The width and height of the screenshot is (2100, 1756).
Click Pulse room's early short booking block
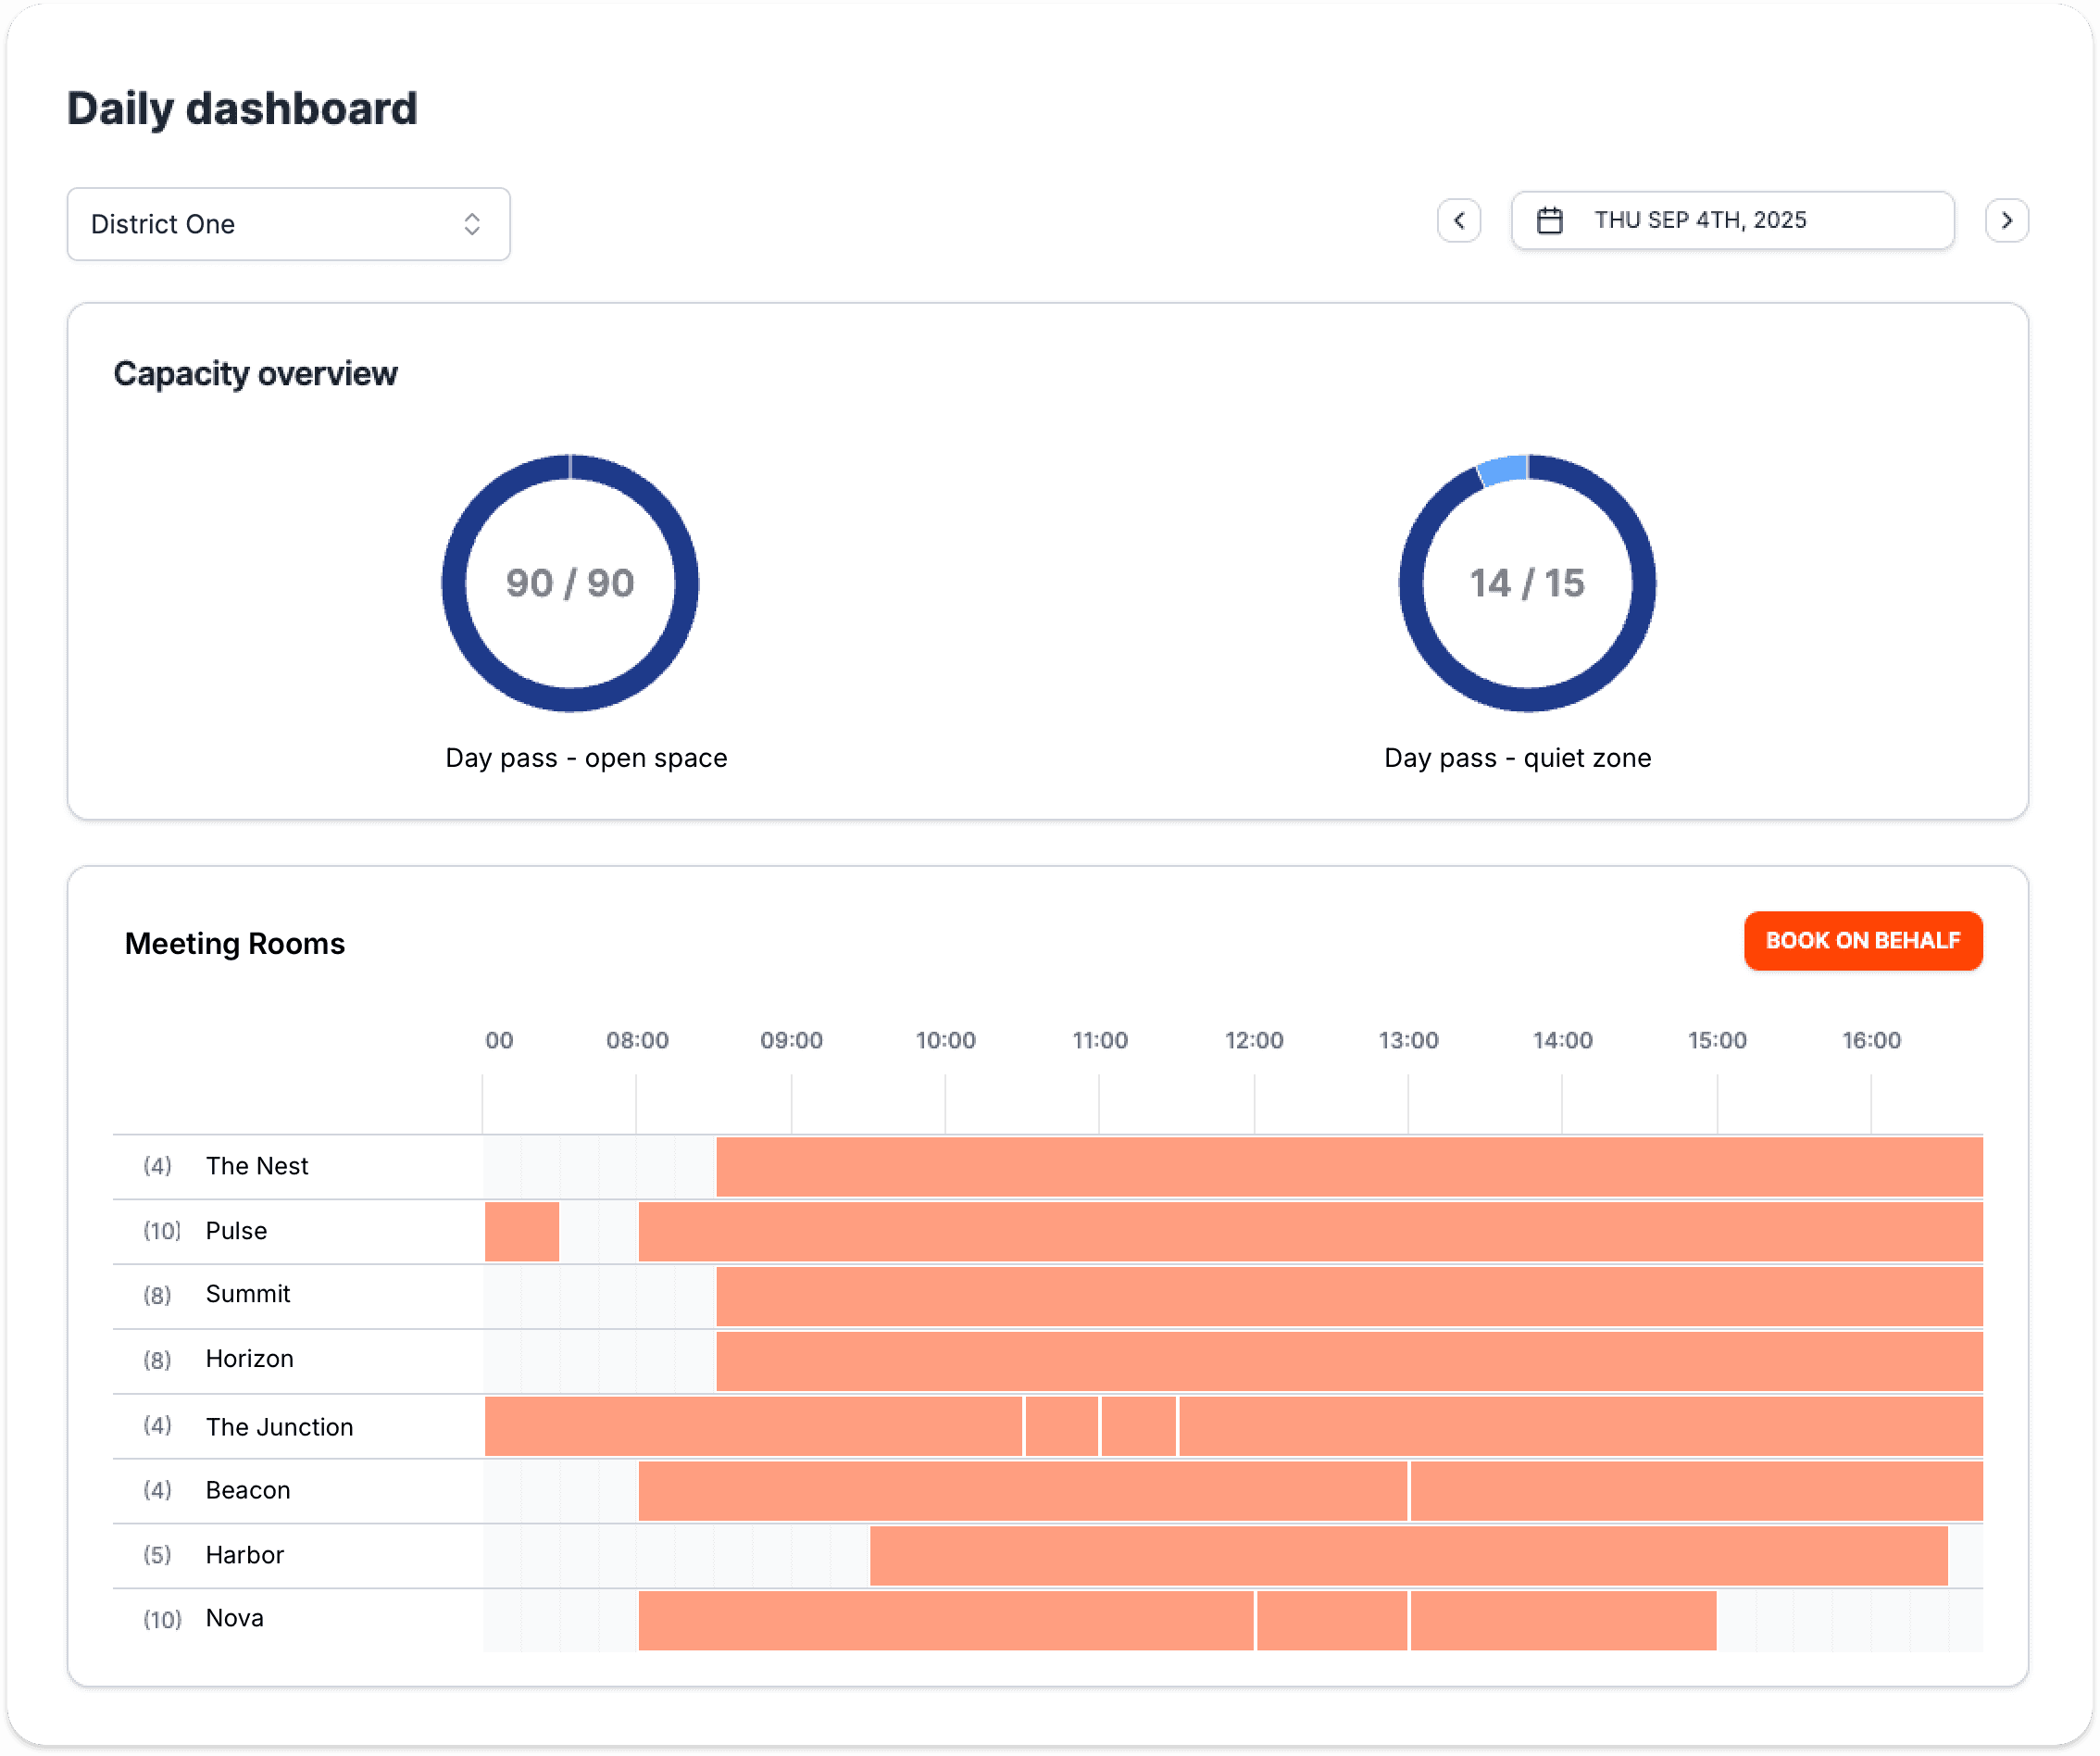(522, 1231)
